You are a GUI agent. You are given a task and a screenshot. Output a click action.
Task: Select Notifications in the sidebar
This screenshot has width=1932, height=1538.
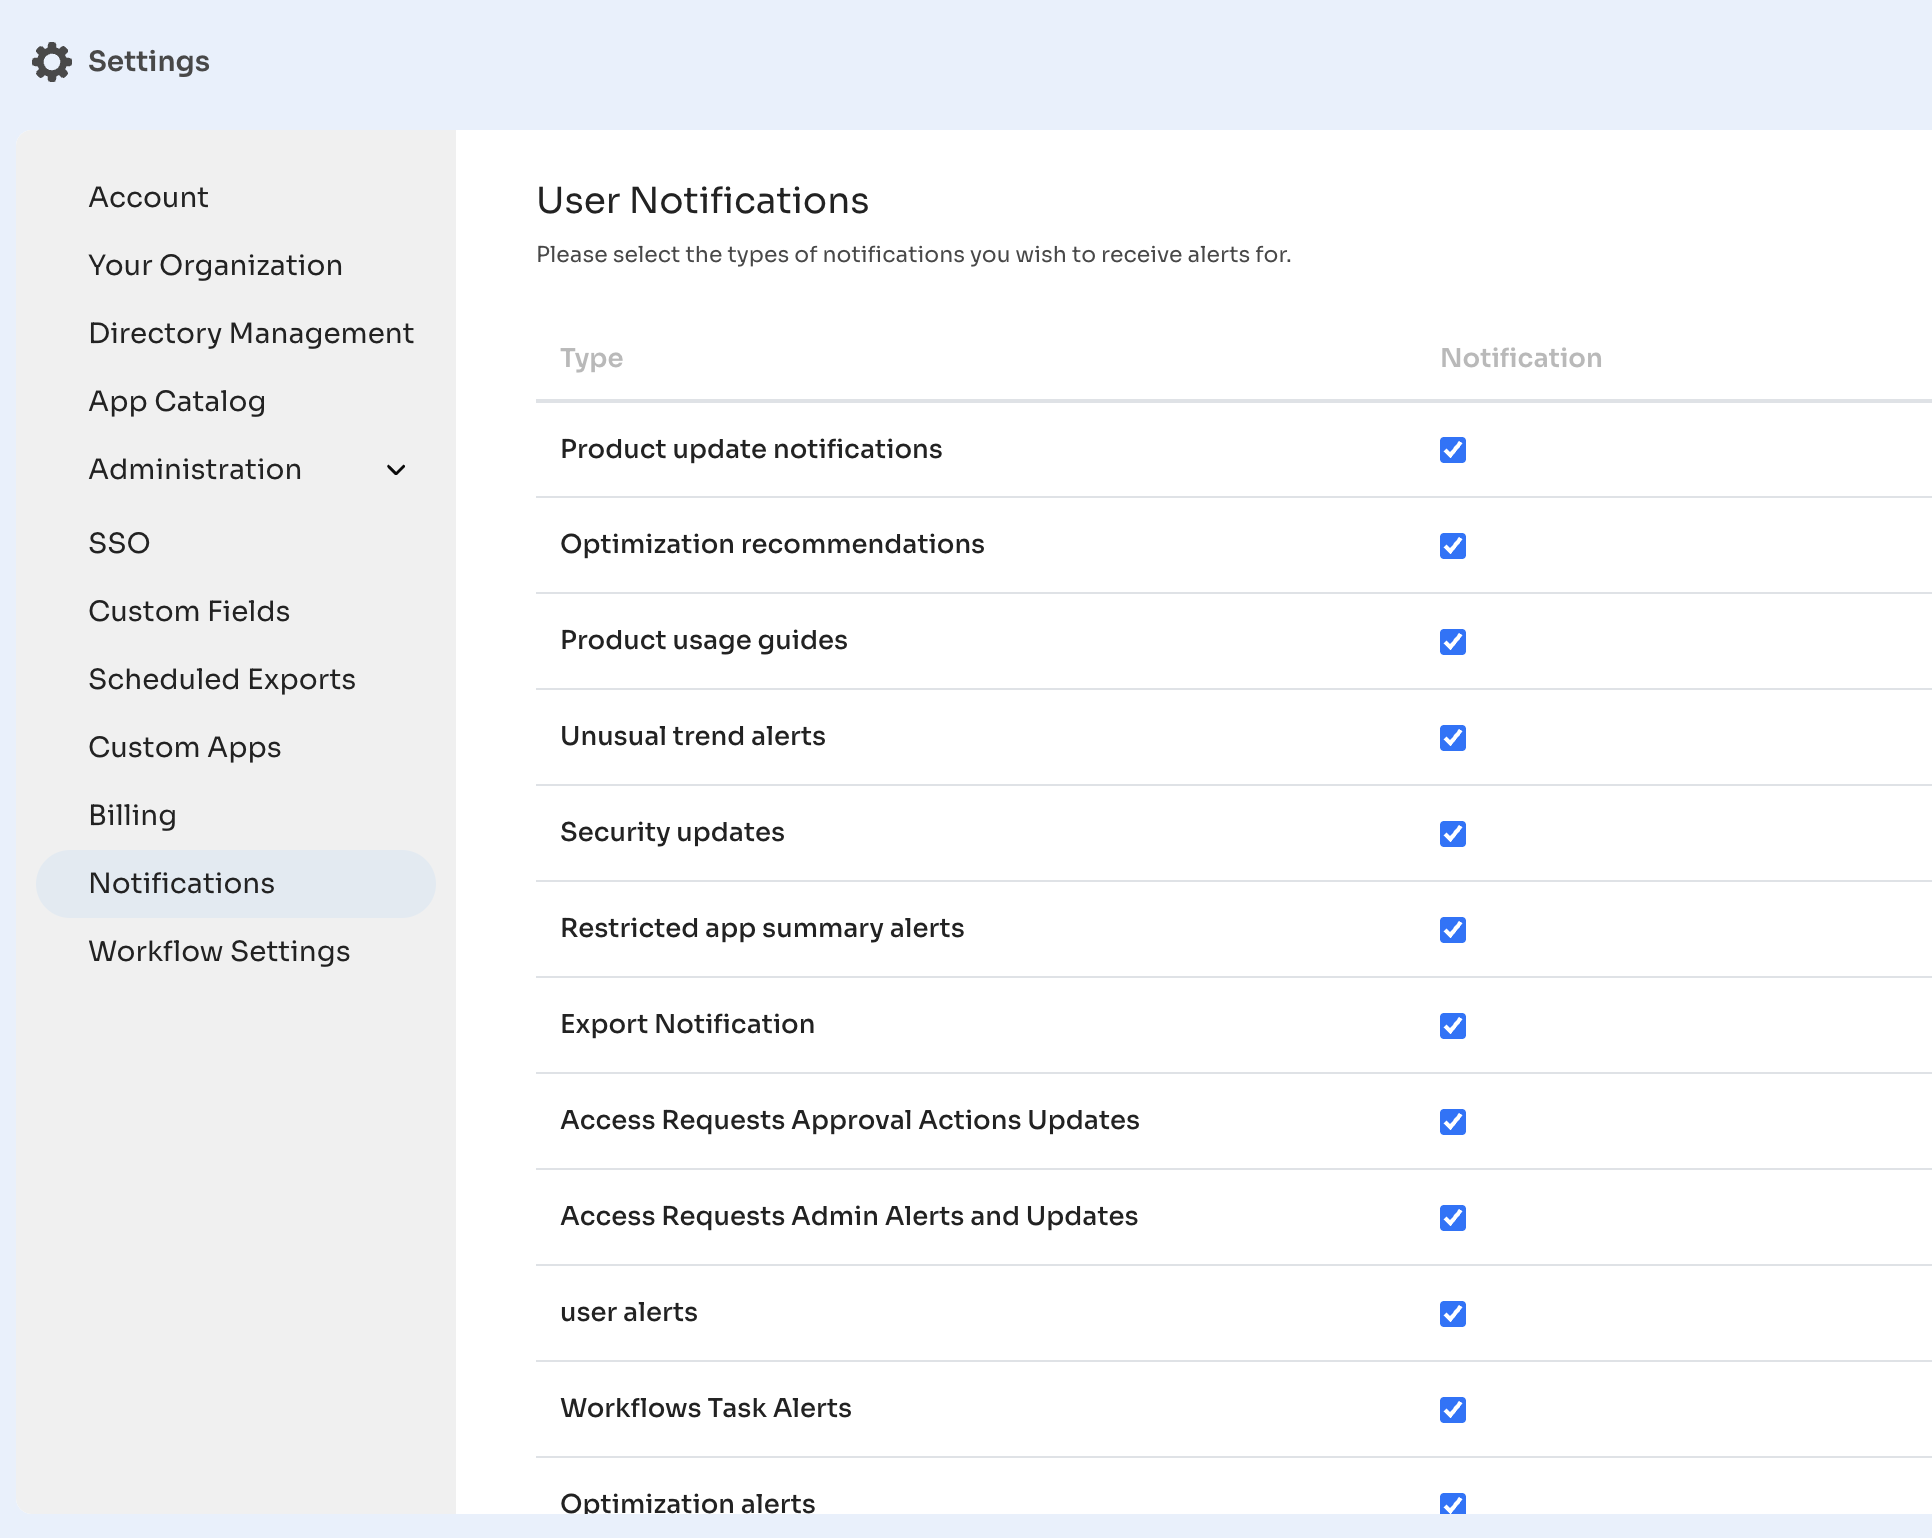(236, 884)
